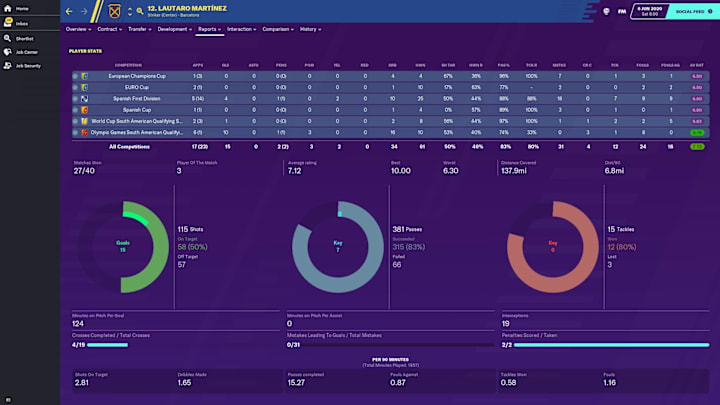Click the green Olympic Games rating badge
This screenshot has width=720, height=405.
coord(697,132)
